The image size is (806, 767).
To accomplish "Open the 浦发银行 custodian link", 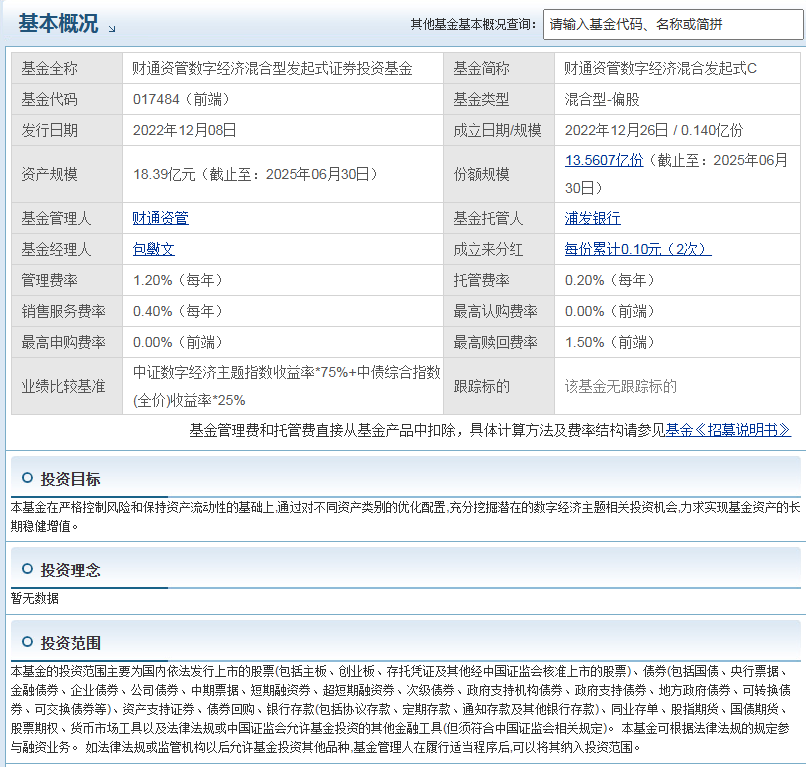I will tap(593, 218).
